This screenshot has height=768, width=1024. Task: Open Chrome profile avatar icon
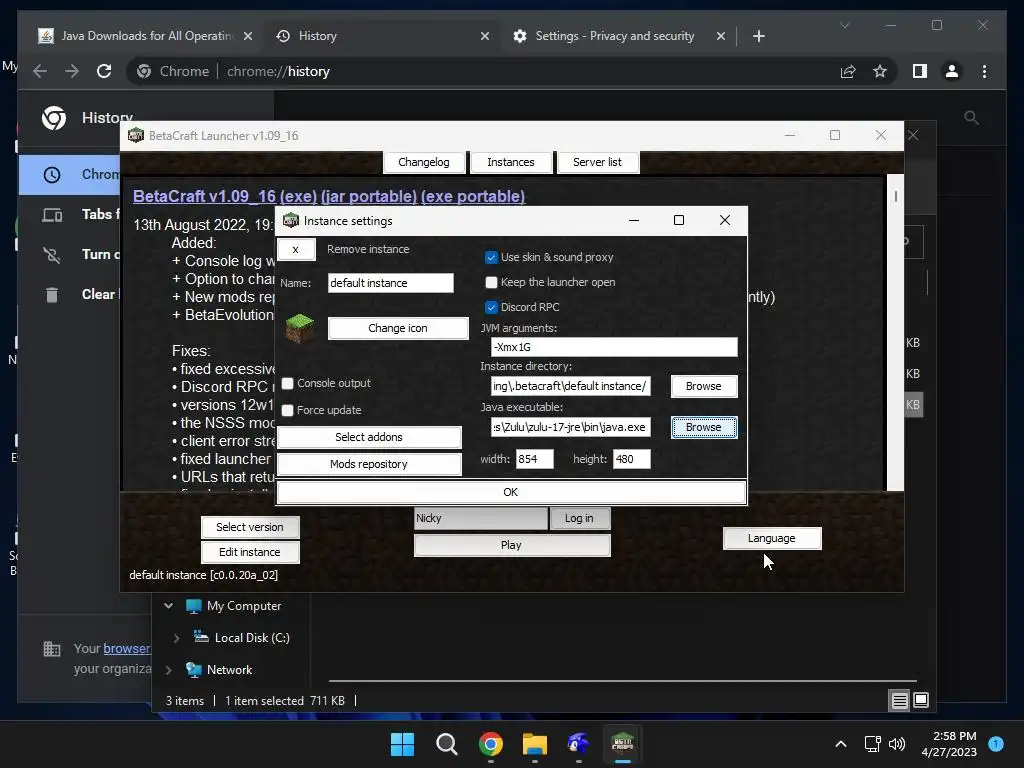(x=952, y=71)
